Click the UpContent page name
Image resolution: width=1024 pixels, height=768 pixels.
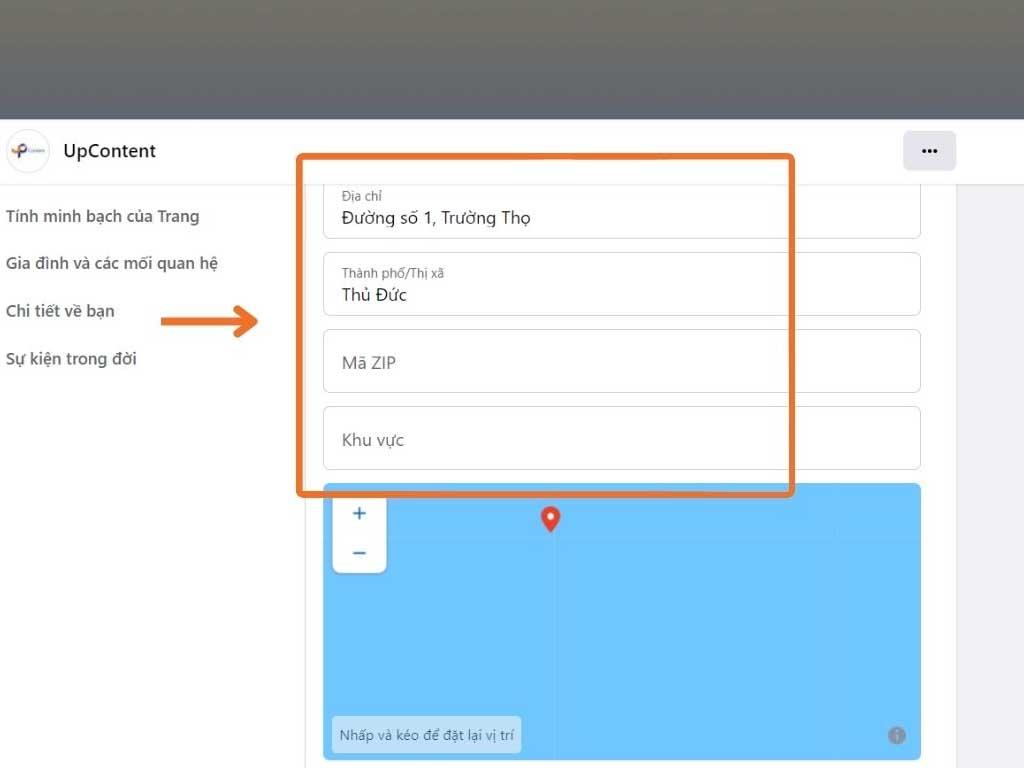coord(110,151)
